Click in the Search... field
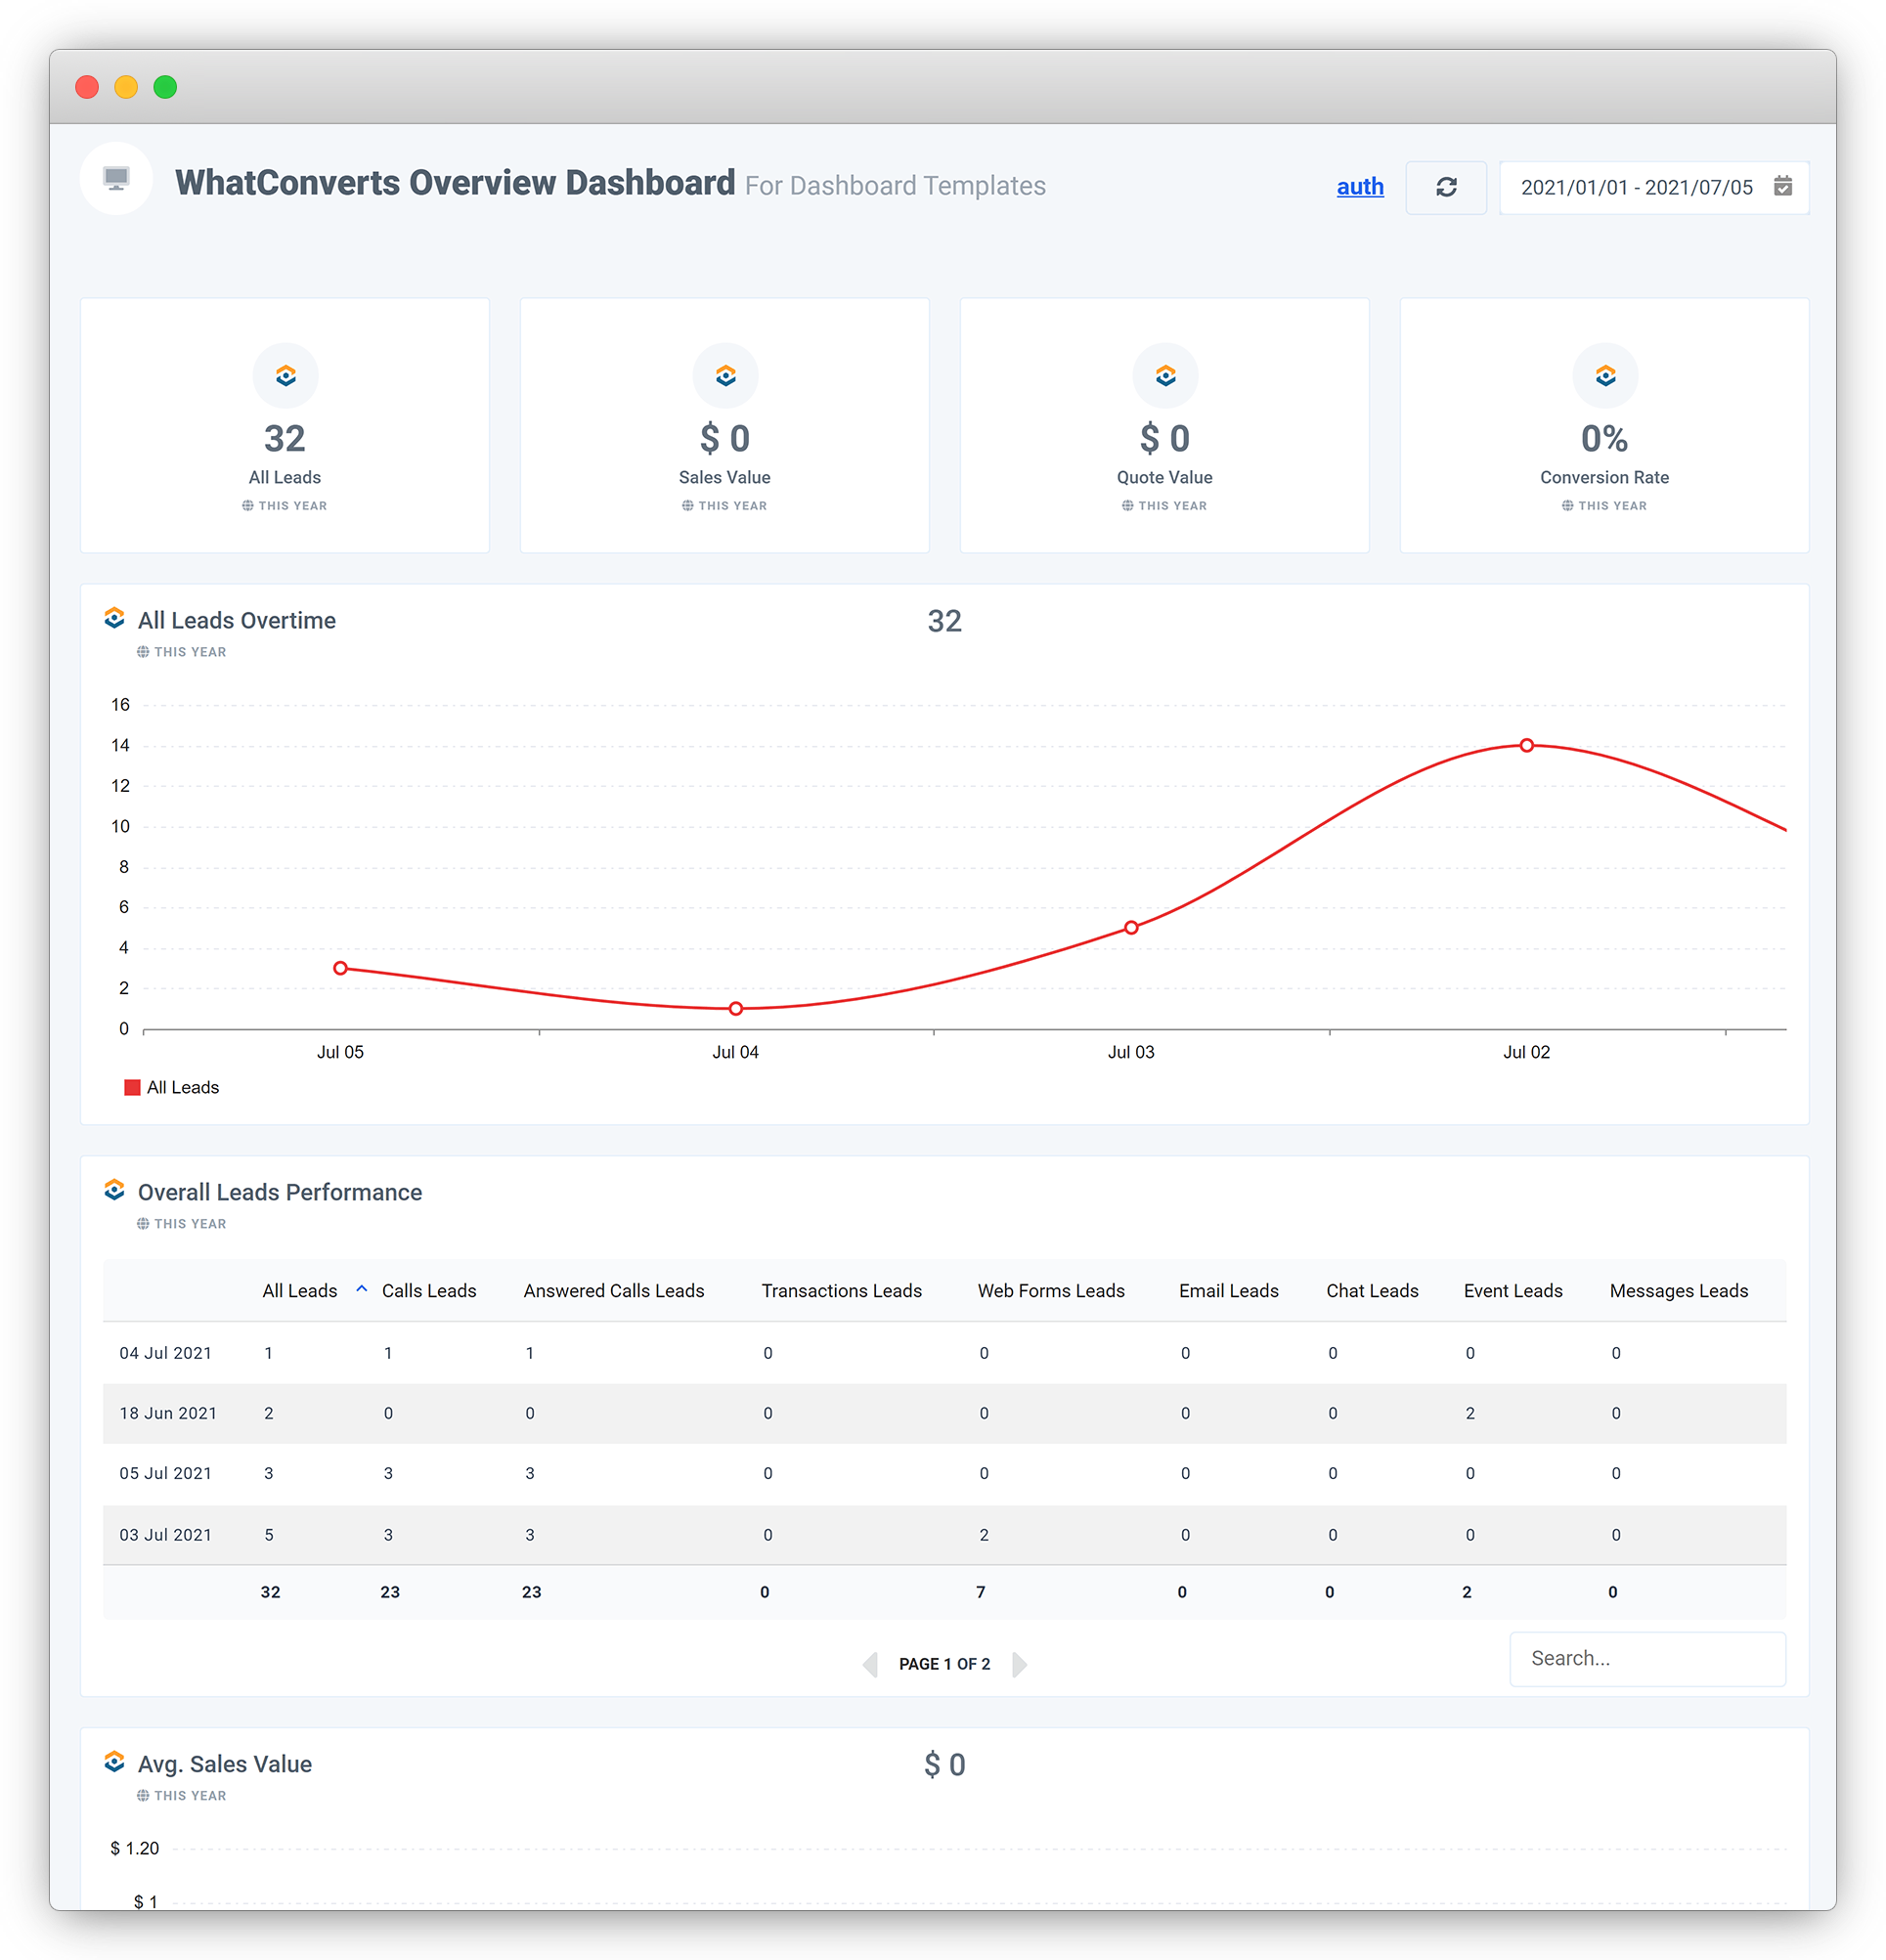Viewport: 1886px width, 1960px height. coord(1647,1659)
